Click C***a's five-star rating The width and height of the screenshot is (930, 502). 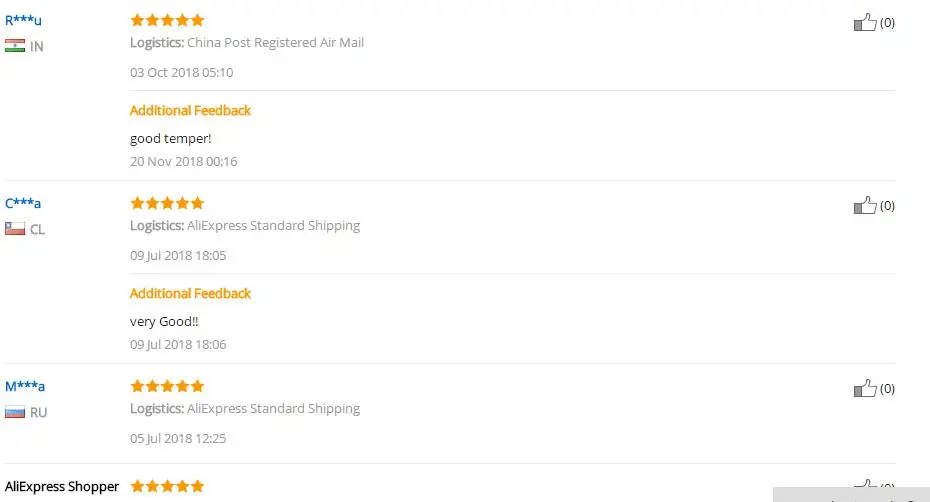click(x=167, y=203)
